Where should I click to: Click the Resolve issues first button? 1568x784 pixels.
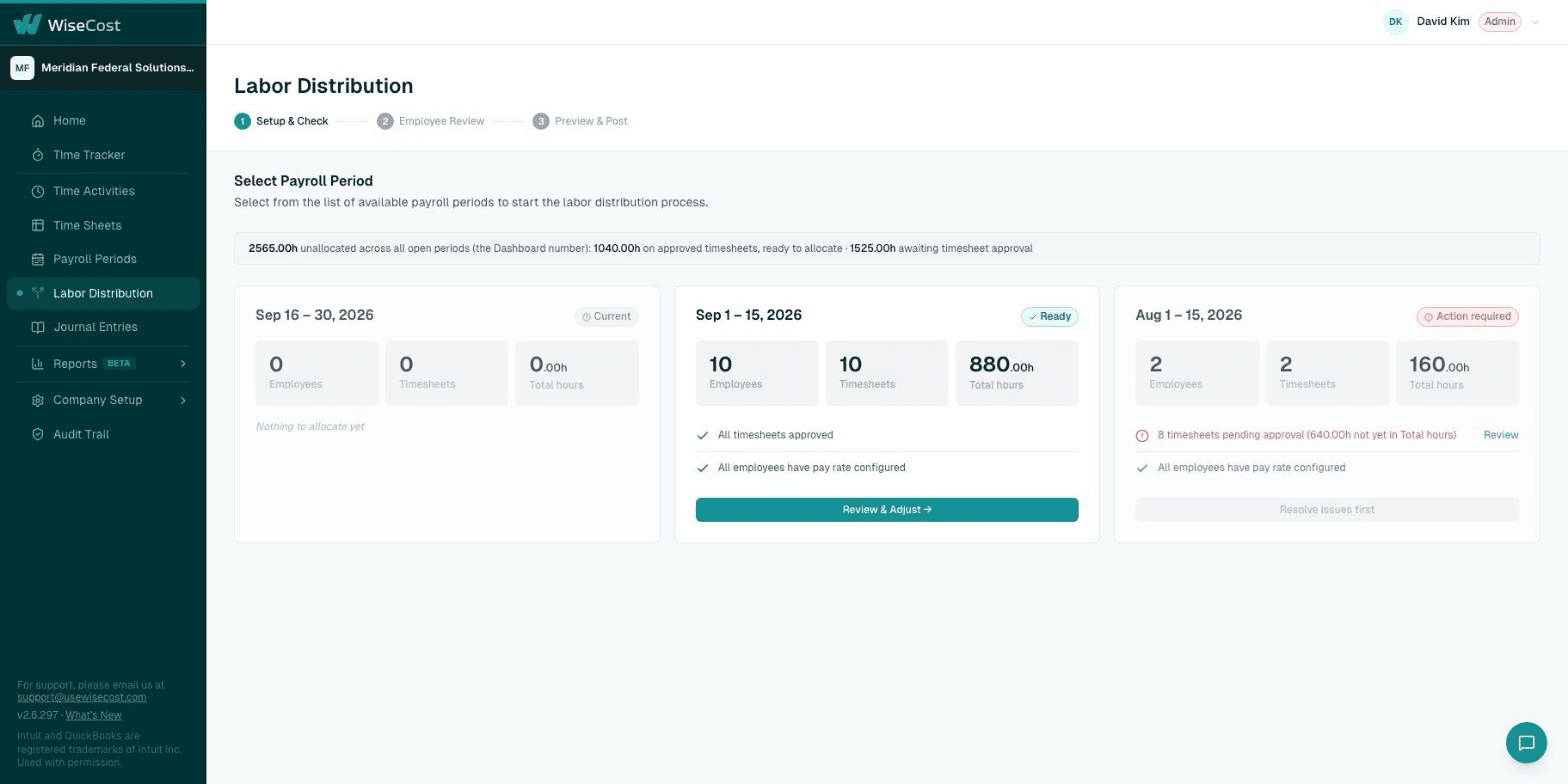click(x=1327, y=510)
